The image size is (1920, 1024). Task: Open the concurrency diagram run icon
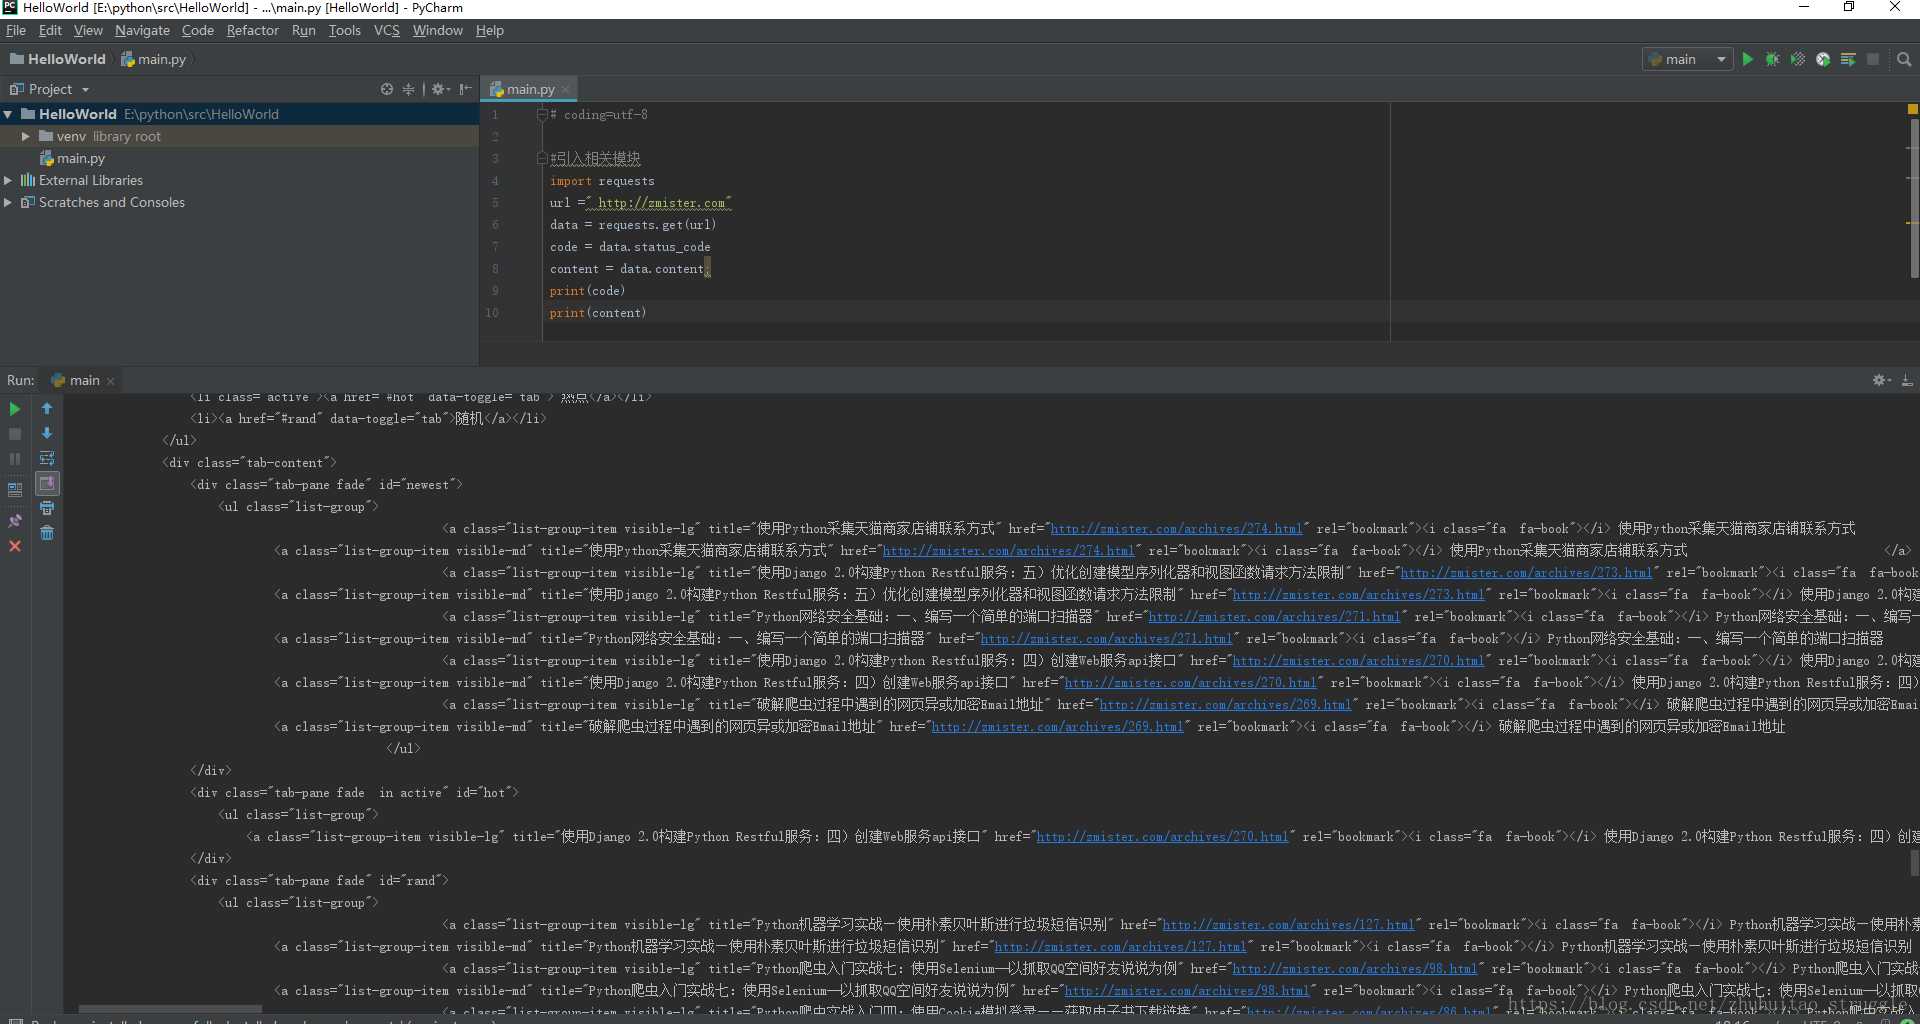1848,59
